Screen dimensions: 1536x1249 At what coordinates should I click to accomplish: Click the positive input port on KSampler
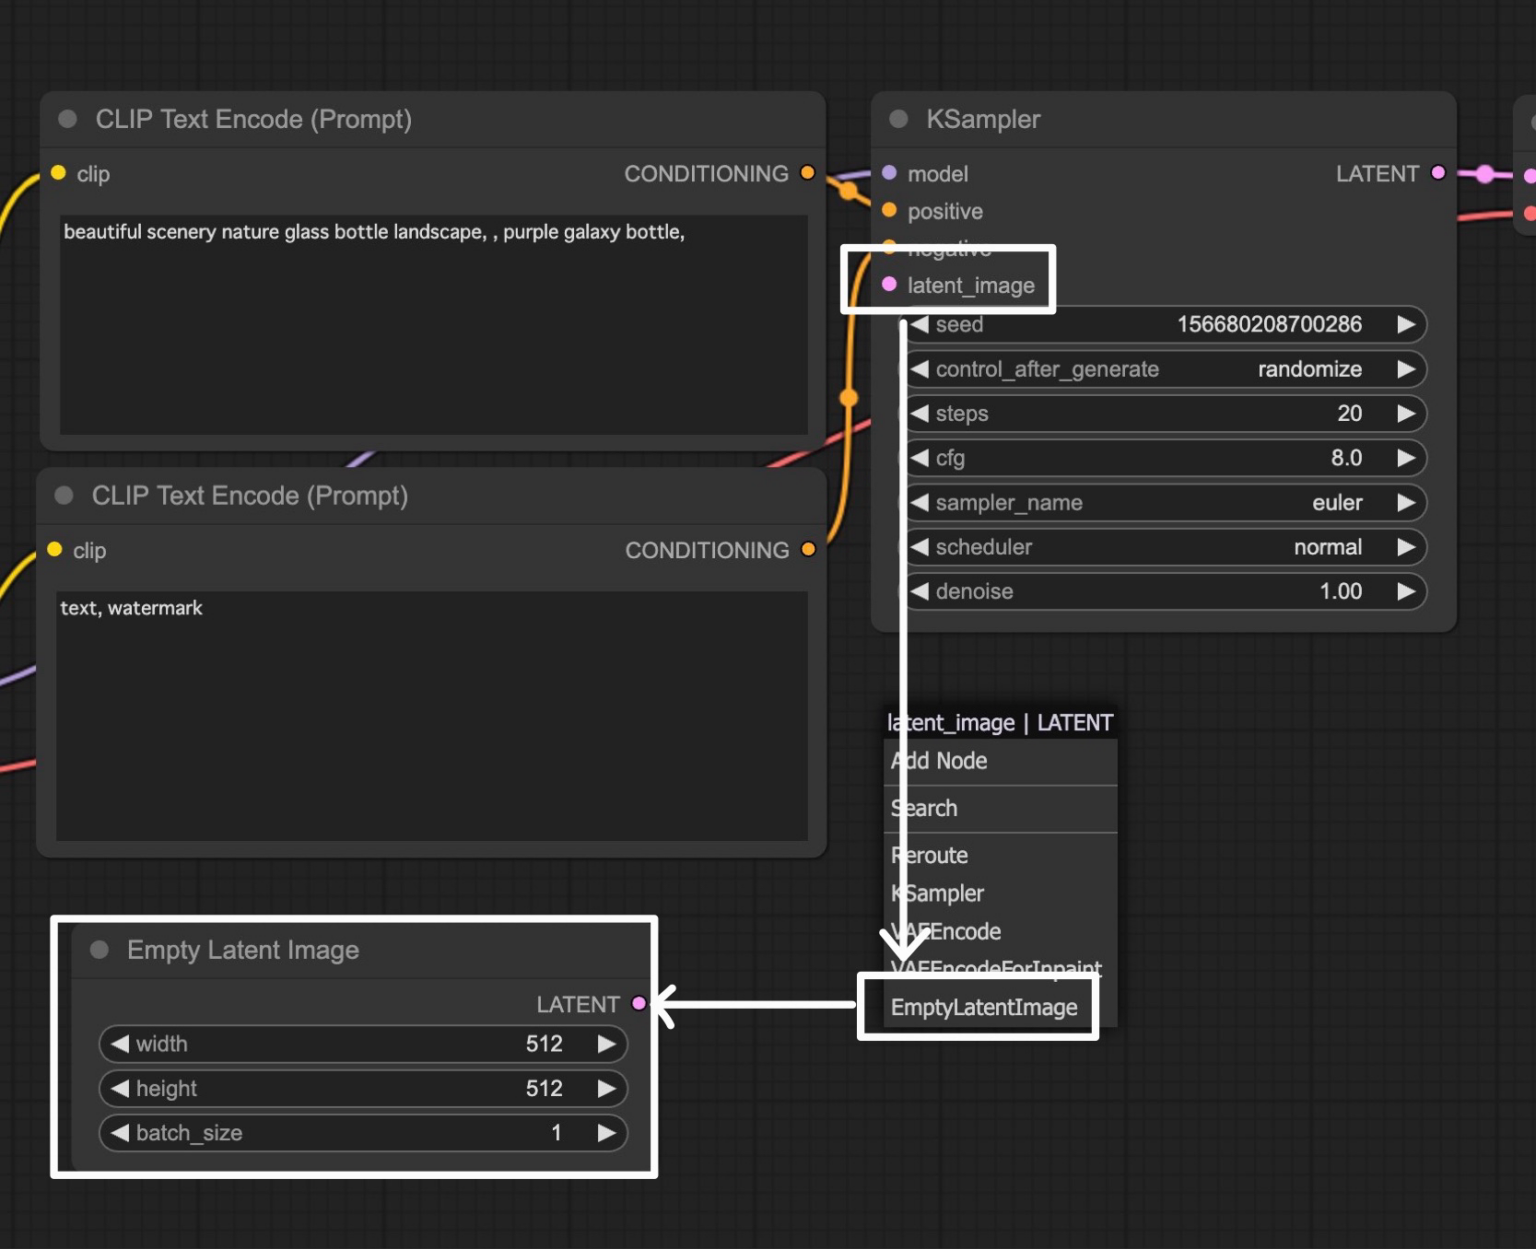click(889, 211)
